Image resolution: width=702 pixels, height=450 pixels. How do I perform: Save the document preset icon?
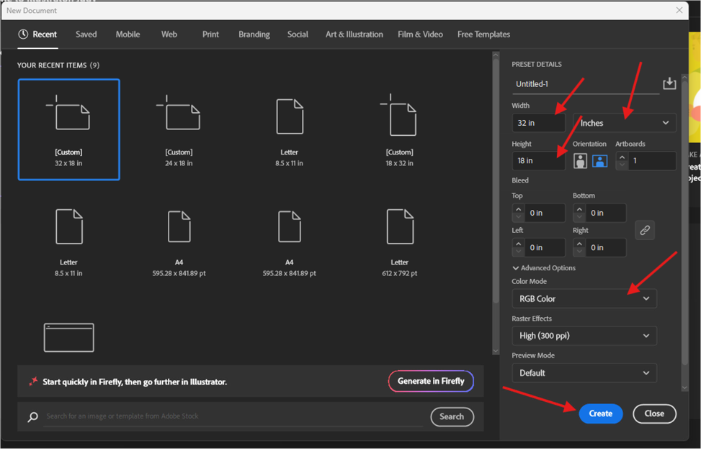(669, 83)
